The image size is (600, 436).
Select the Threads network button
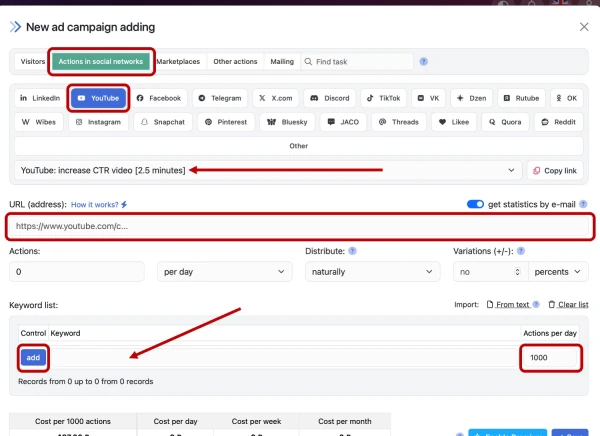[x=399, y=122]
